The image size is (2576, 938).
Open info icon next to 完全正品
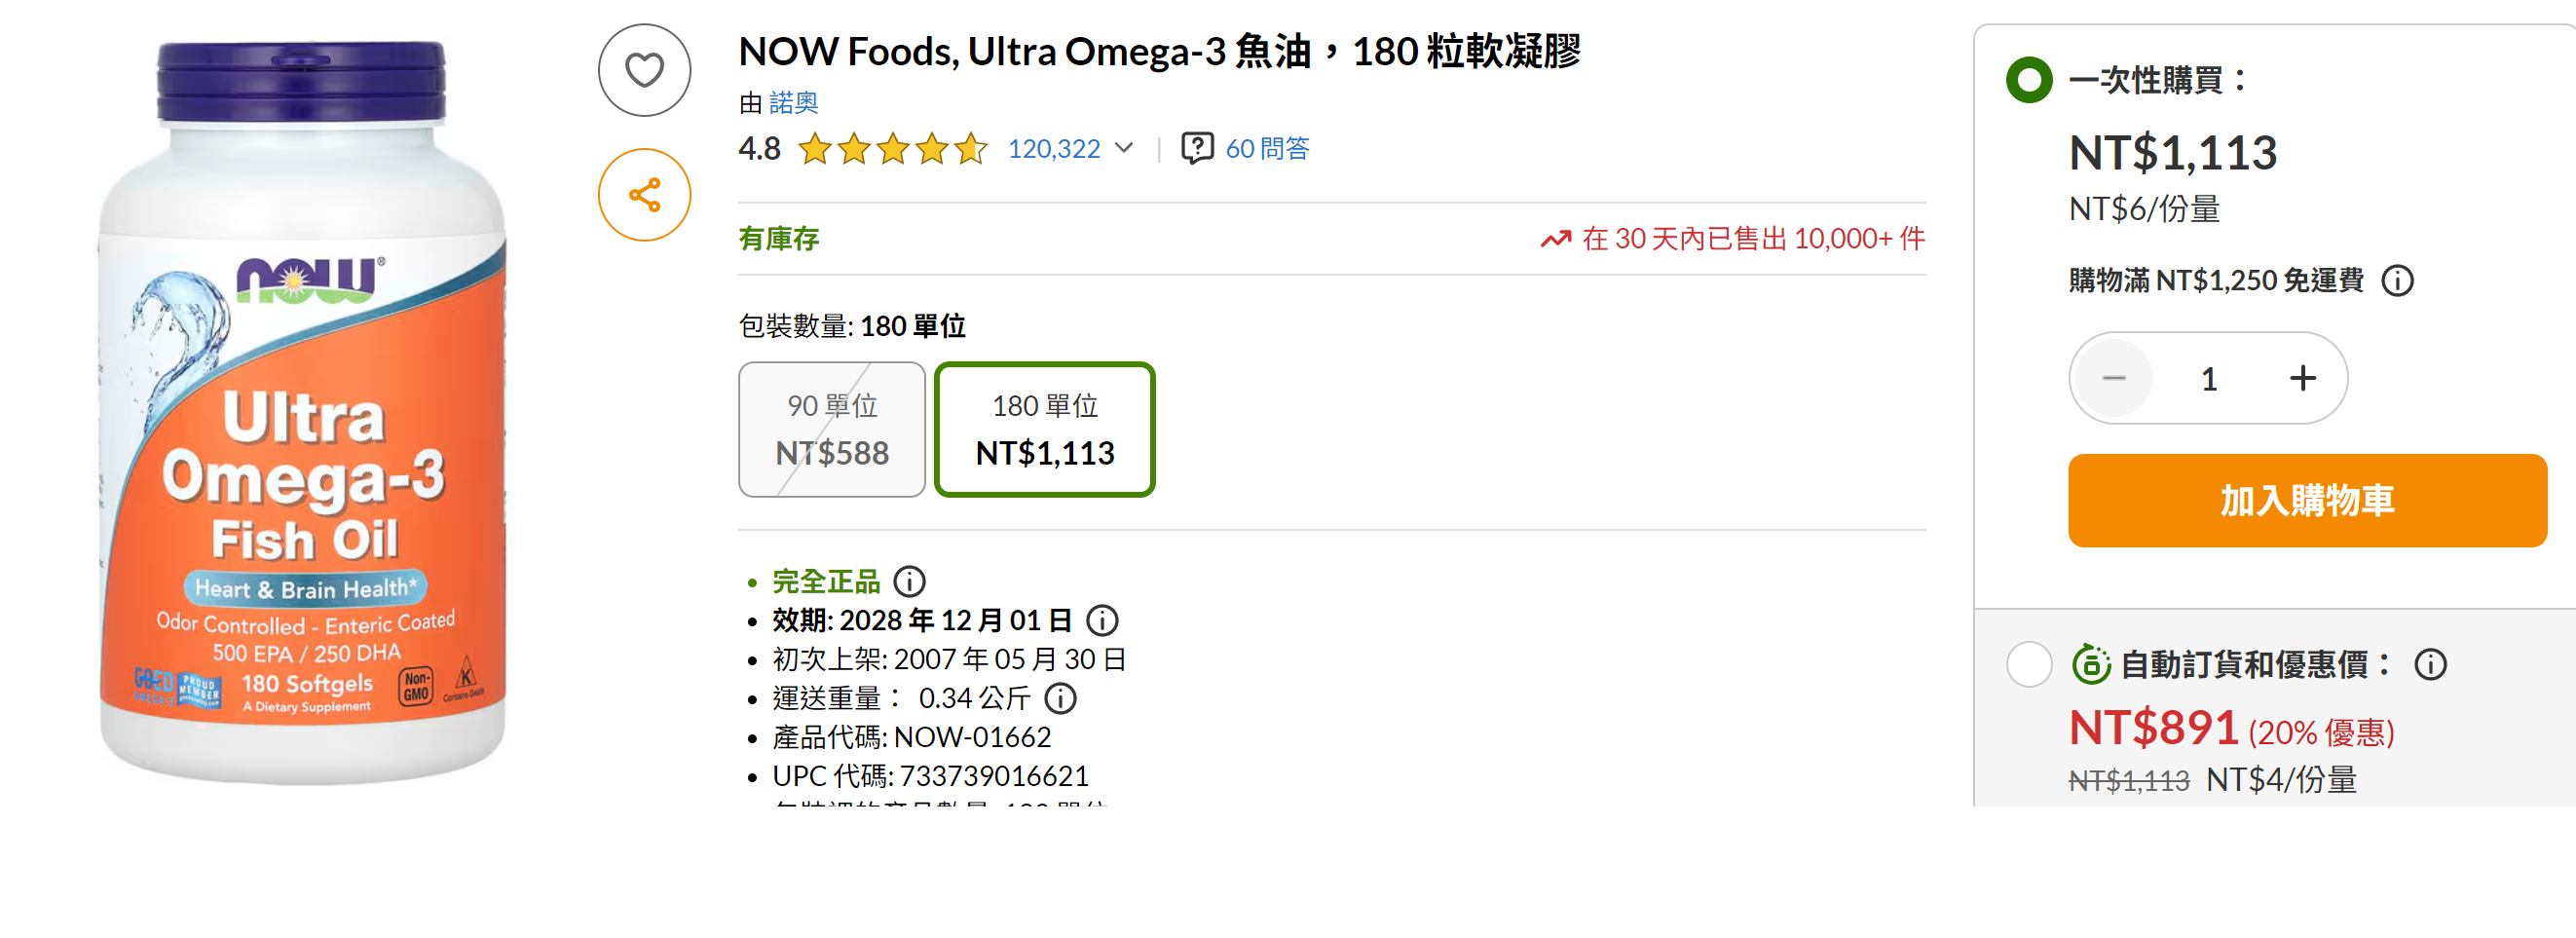(909, 581)
